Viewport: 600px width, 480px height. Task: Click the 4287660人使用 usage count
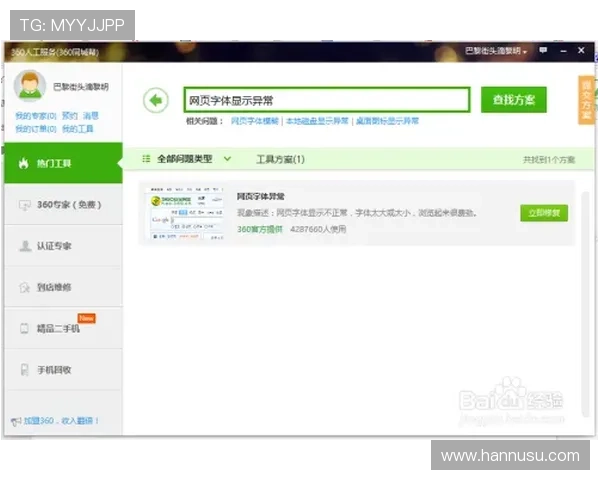(318, 229)
